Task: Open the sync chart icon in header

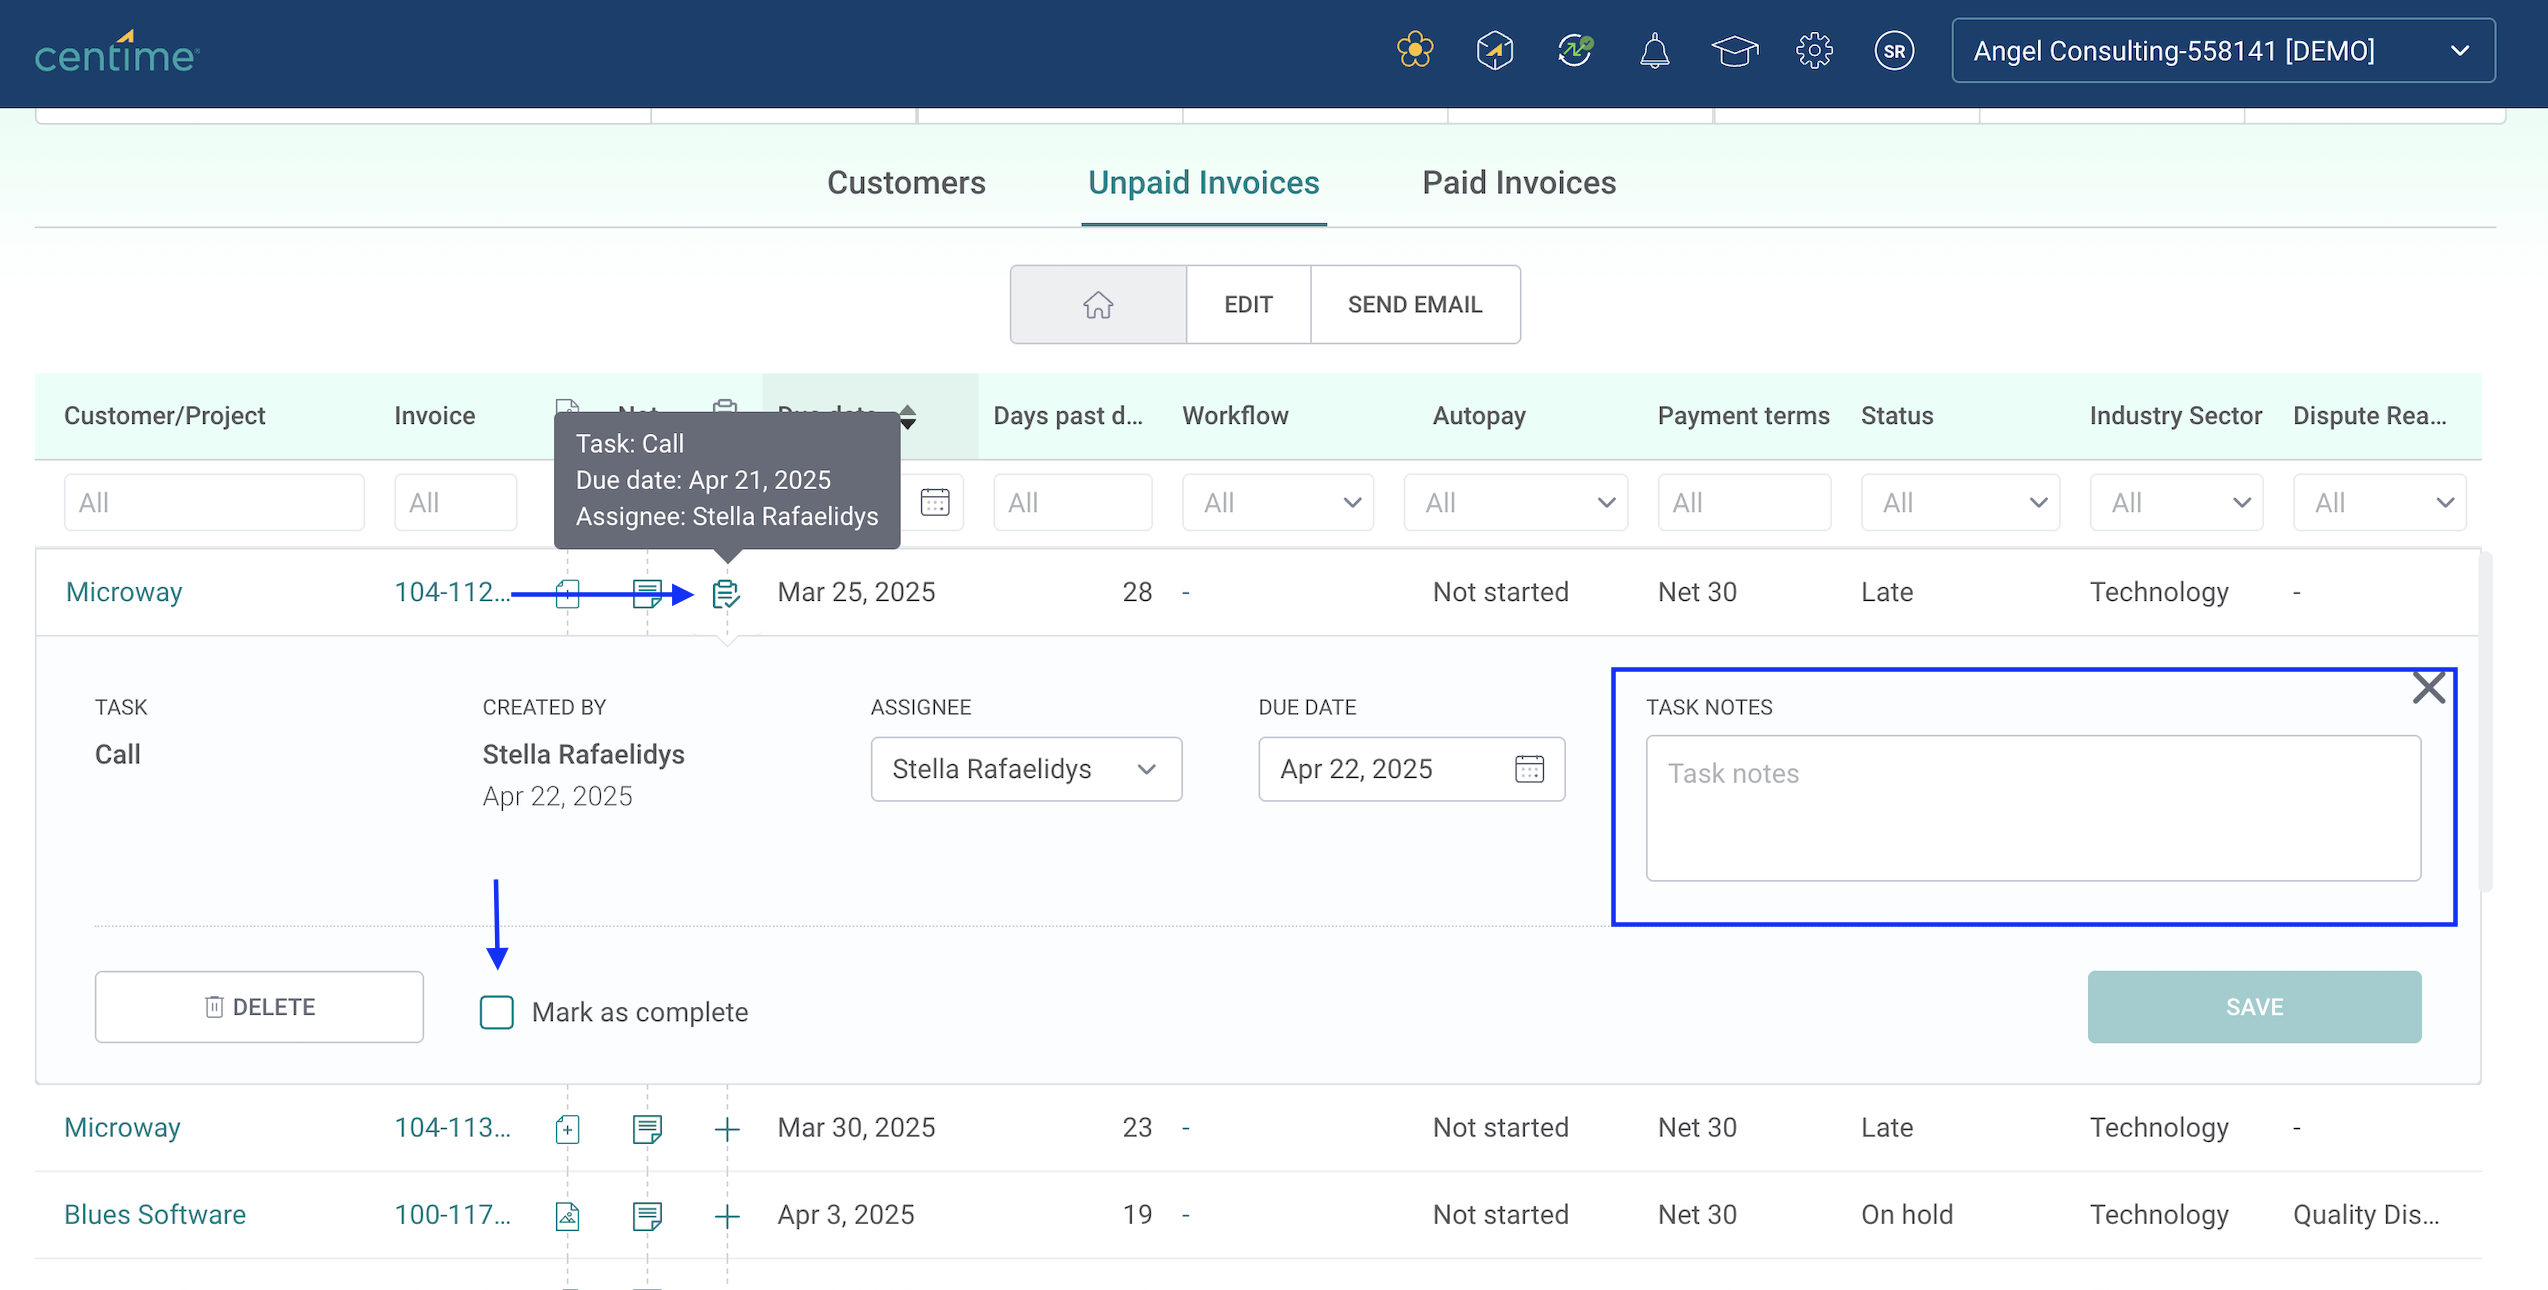Action: pyautogui.click(x=1575, y=50)
